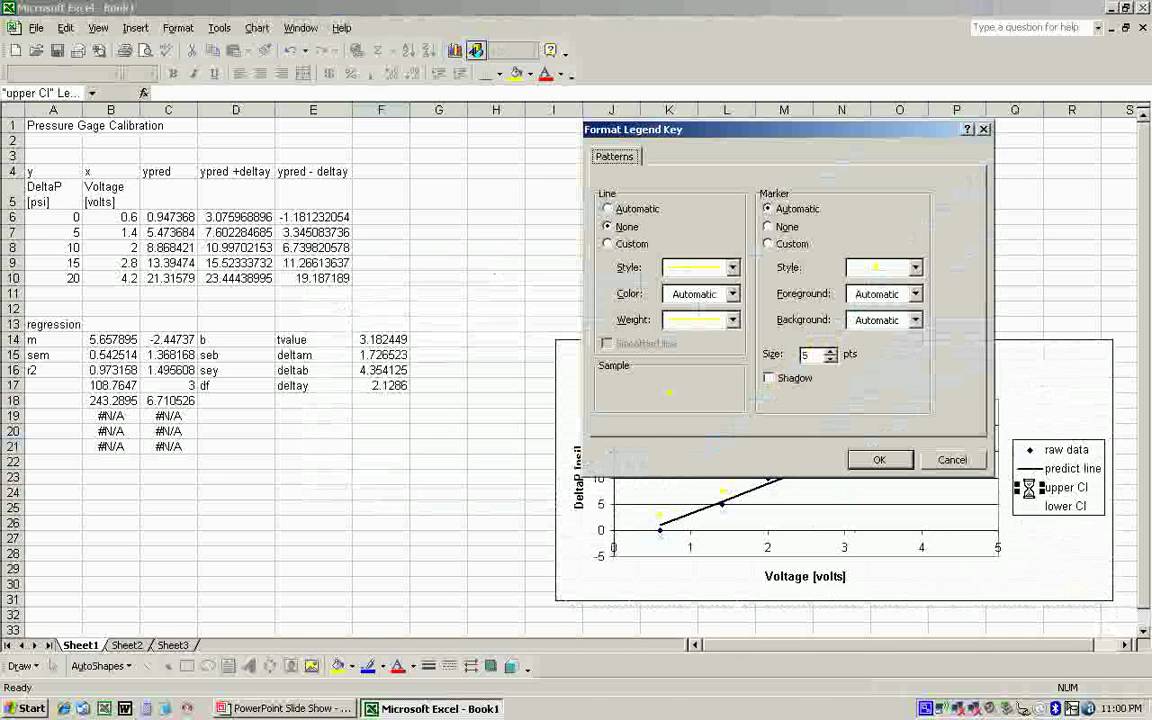Open the Draw dropdown menu
1152x720 pixels.
click(x=23, y=666)
